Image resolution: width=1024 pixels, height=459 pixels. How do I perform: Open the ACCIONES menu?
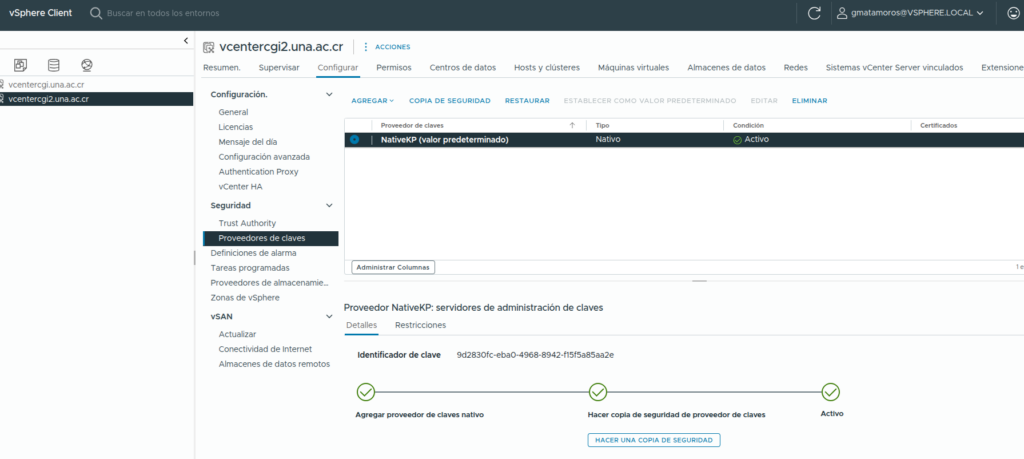386,47
